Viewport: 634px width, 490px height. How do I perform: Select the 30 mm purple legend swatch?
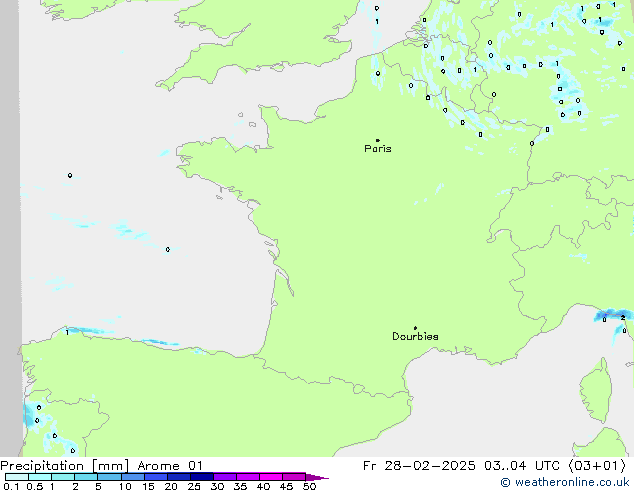tap(224, 477)
